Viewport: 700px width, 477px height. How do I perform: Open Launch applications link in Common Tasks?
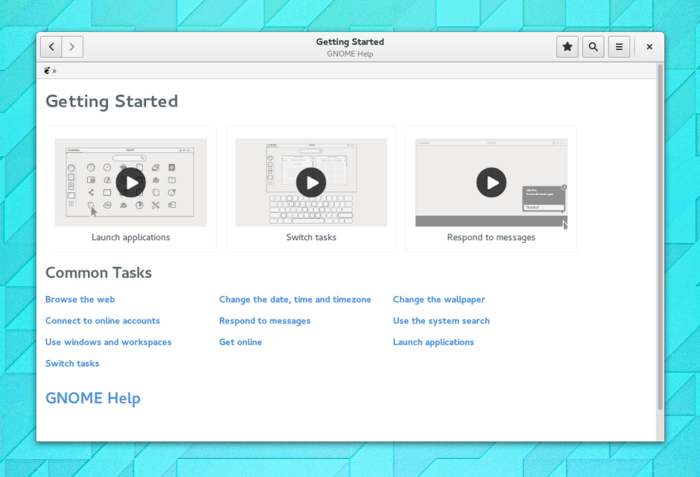click(x=433, y=342)
